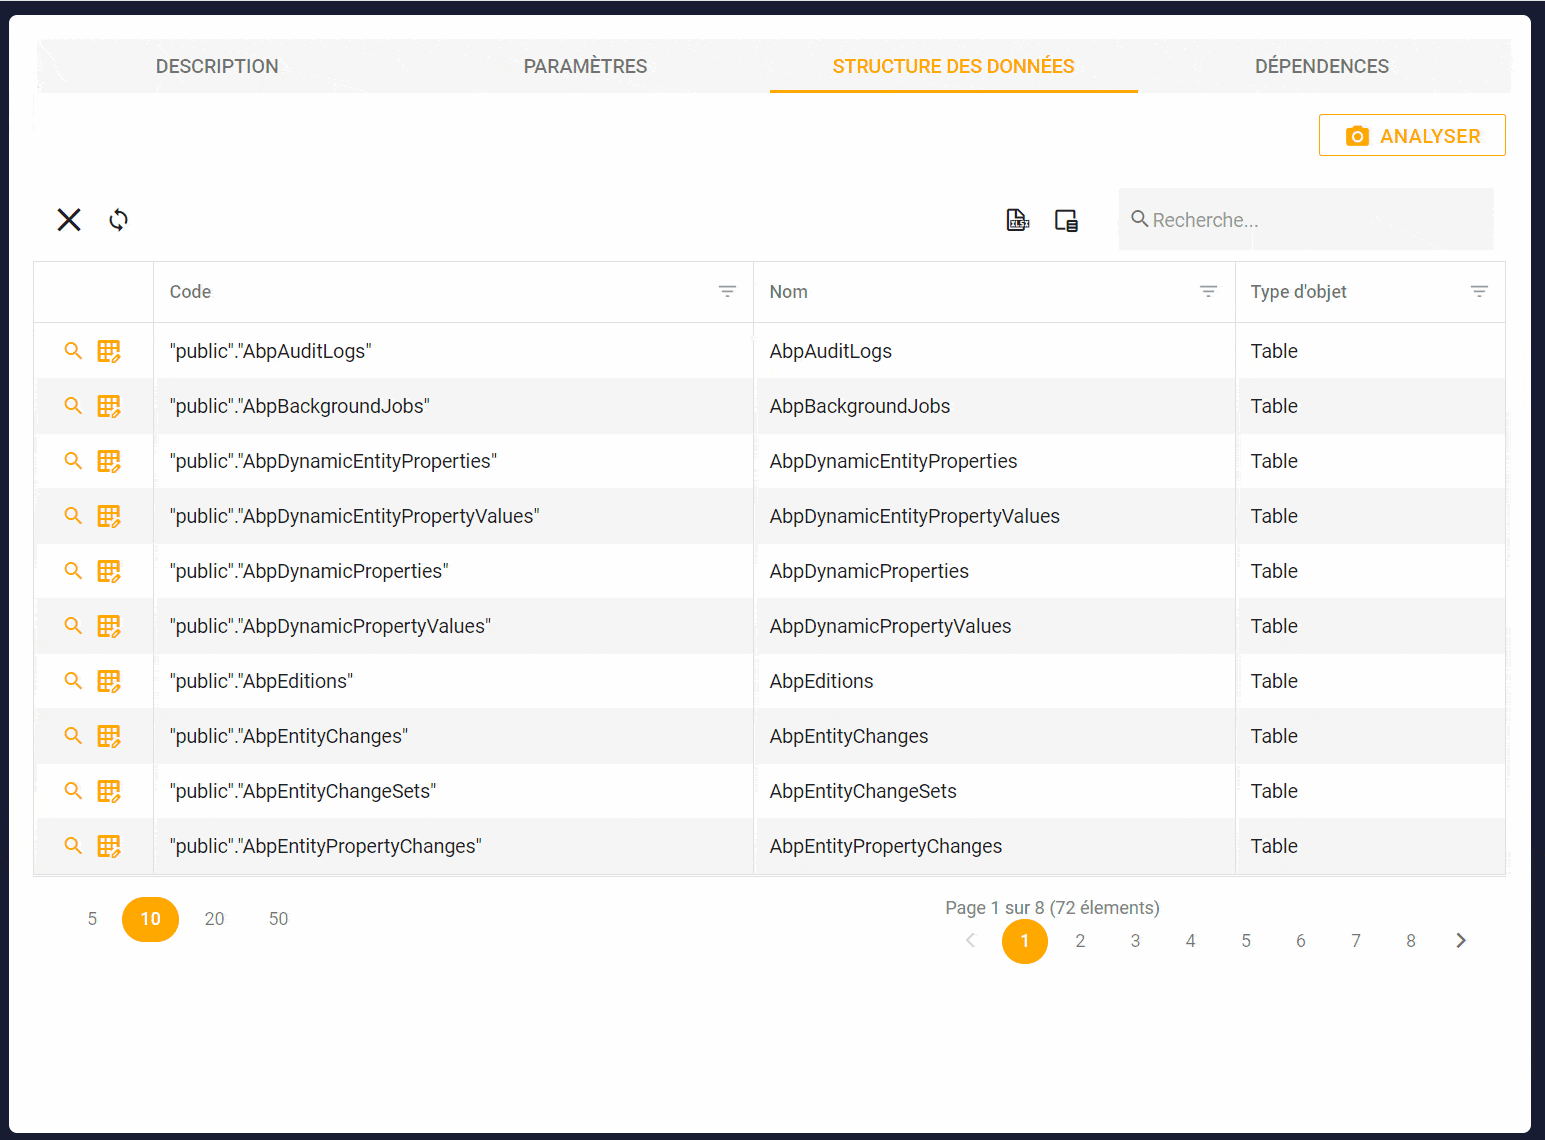Select the Structure des données tab
The image size is (1545, 1140).
click(953, 66)
